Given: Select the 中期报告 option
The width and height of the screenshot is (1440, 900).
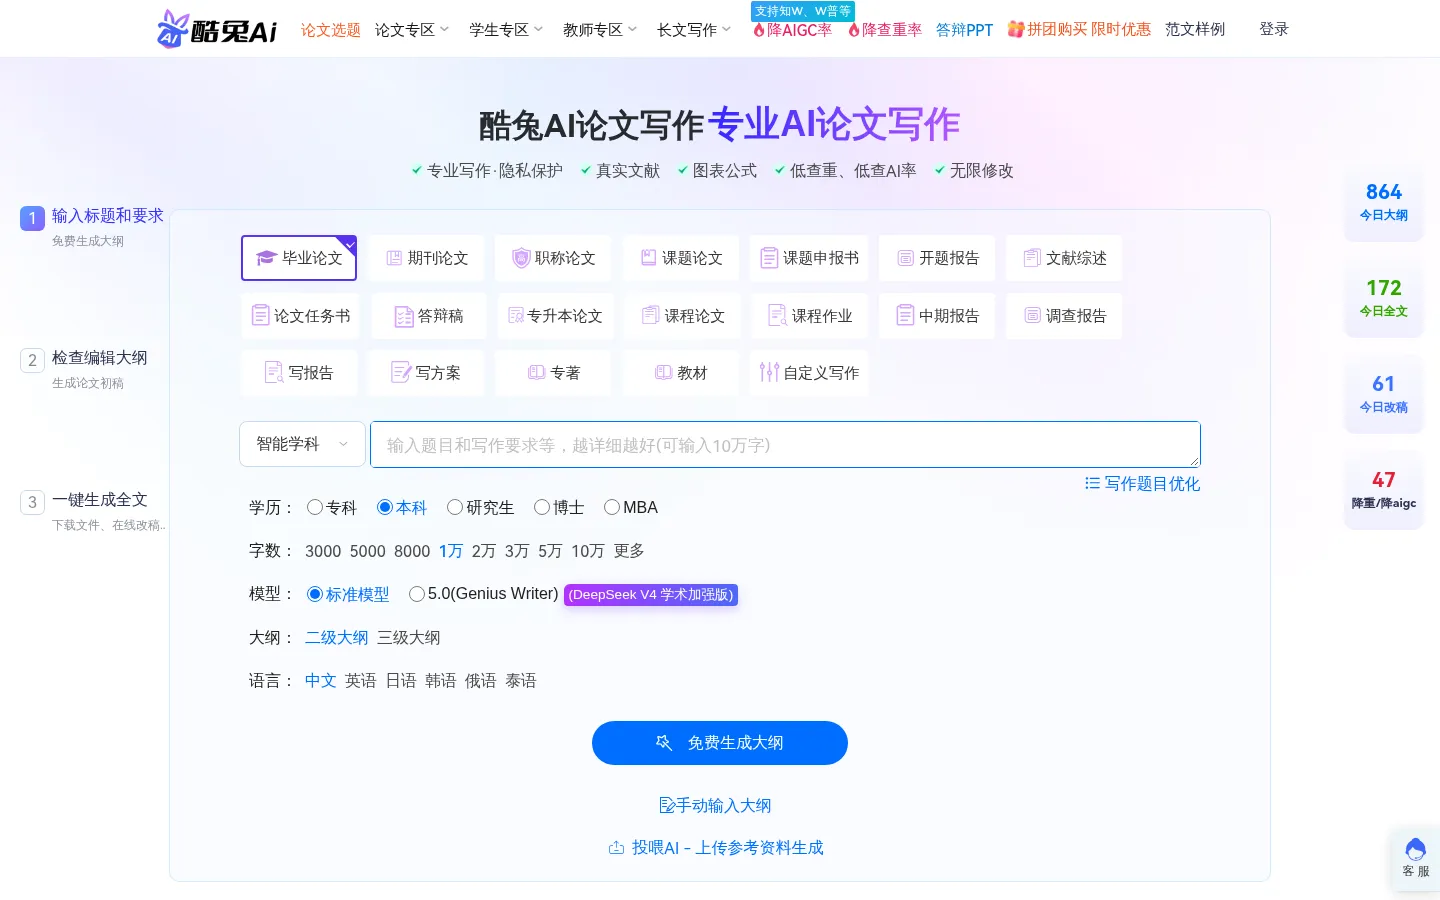Looking at the screenshot, I should tap(937, 316).
